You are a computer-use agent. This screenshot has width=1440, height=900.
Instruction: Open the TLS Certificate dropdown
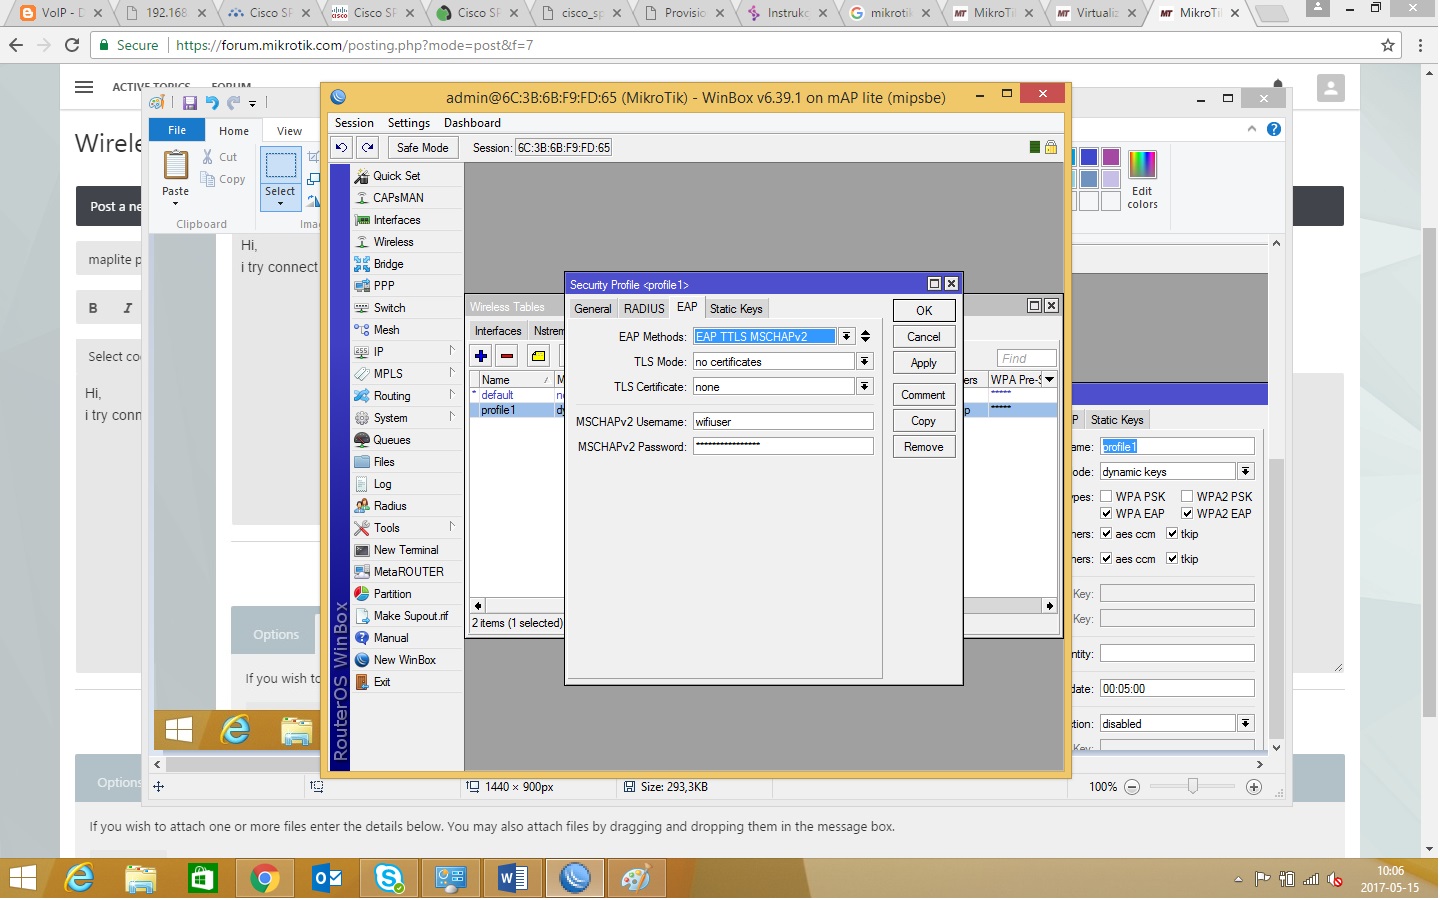point(865,387)
